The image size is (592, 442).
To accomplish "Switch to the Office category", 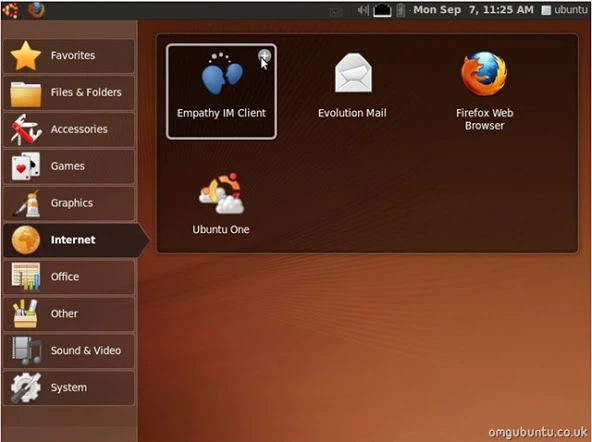I will click(69, 277).
